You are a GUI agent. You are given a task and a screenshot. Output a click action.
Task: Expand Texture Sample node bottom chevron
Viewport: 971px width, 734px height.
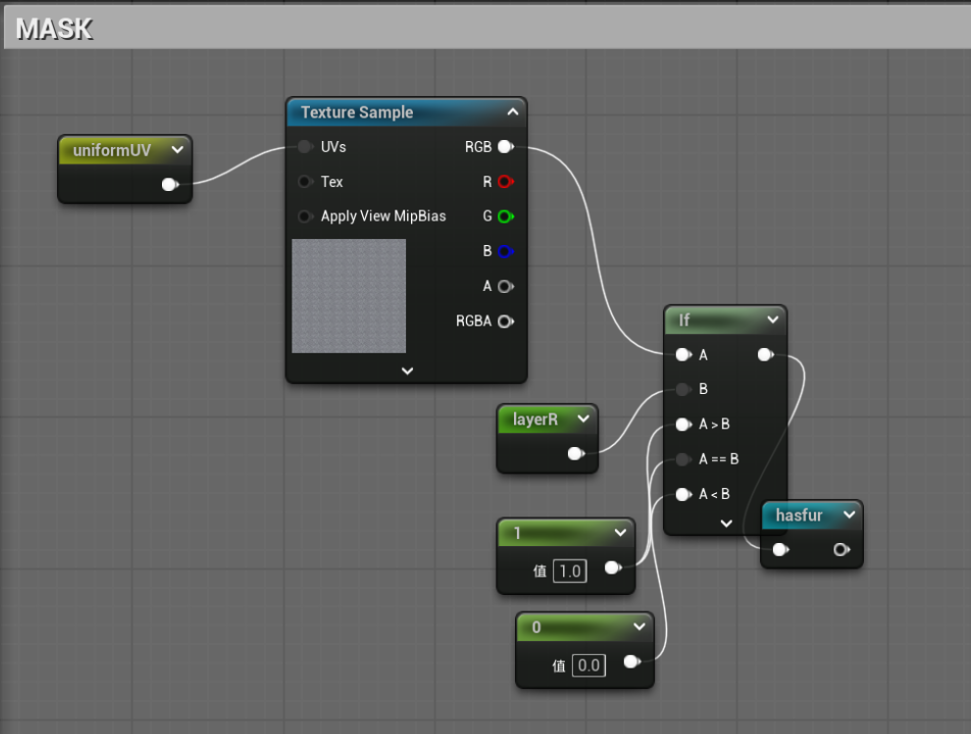[407, 371]
